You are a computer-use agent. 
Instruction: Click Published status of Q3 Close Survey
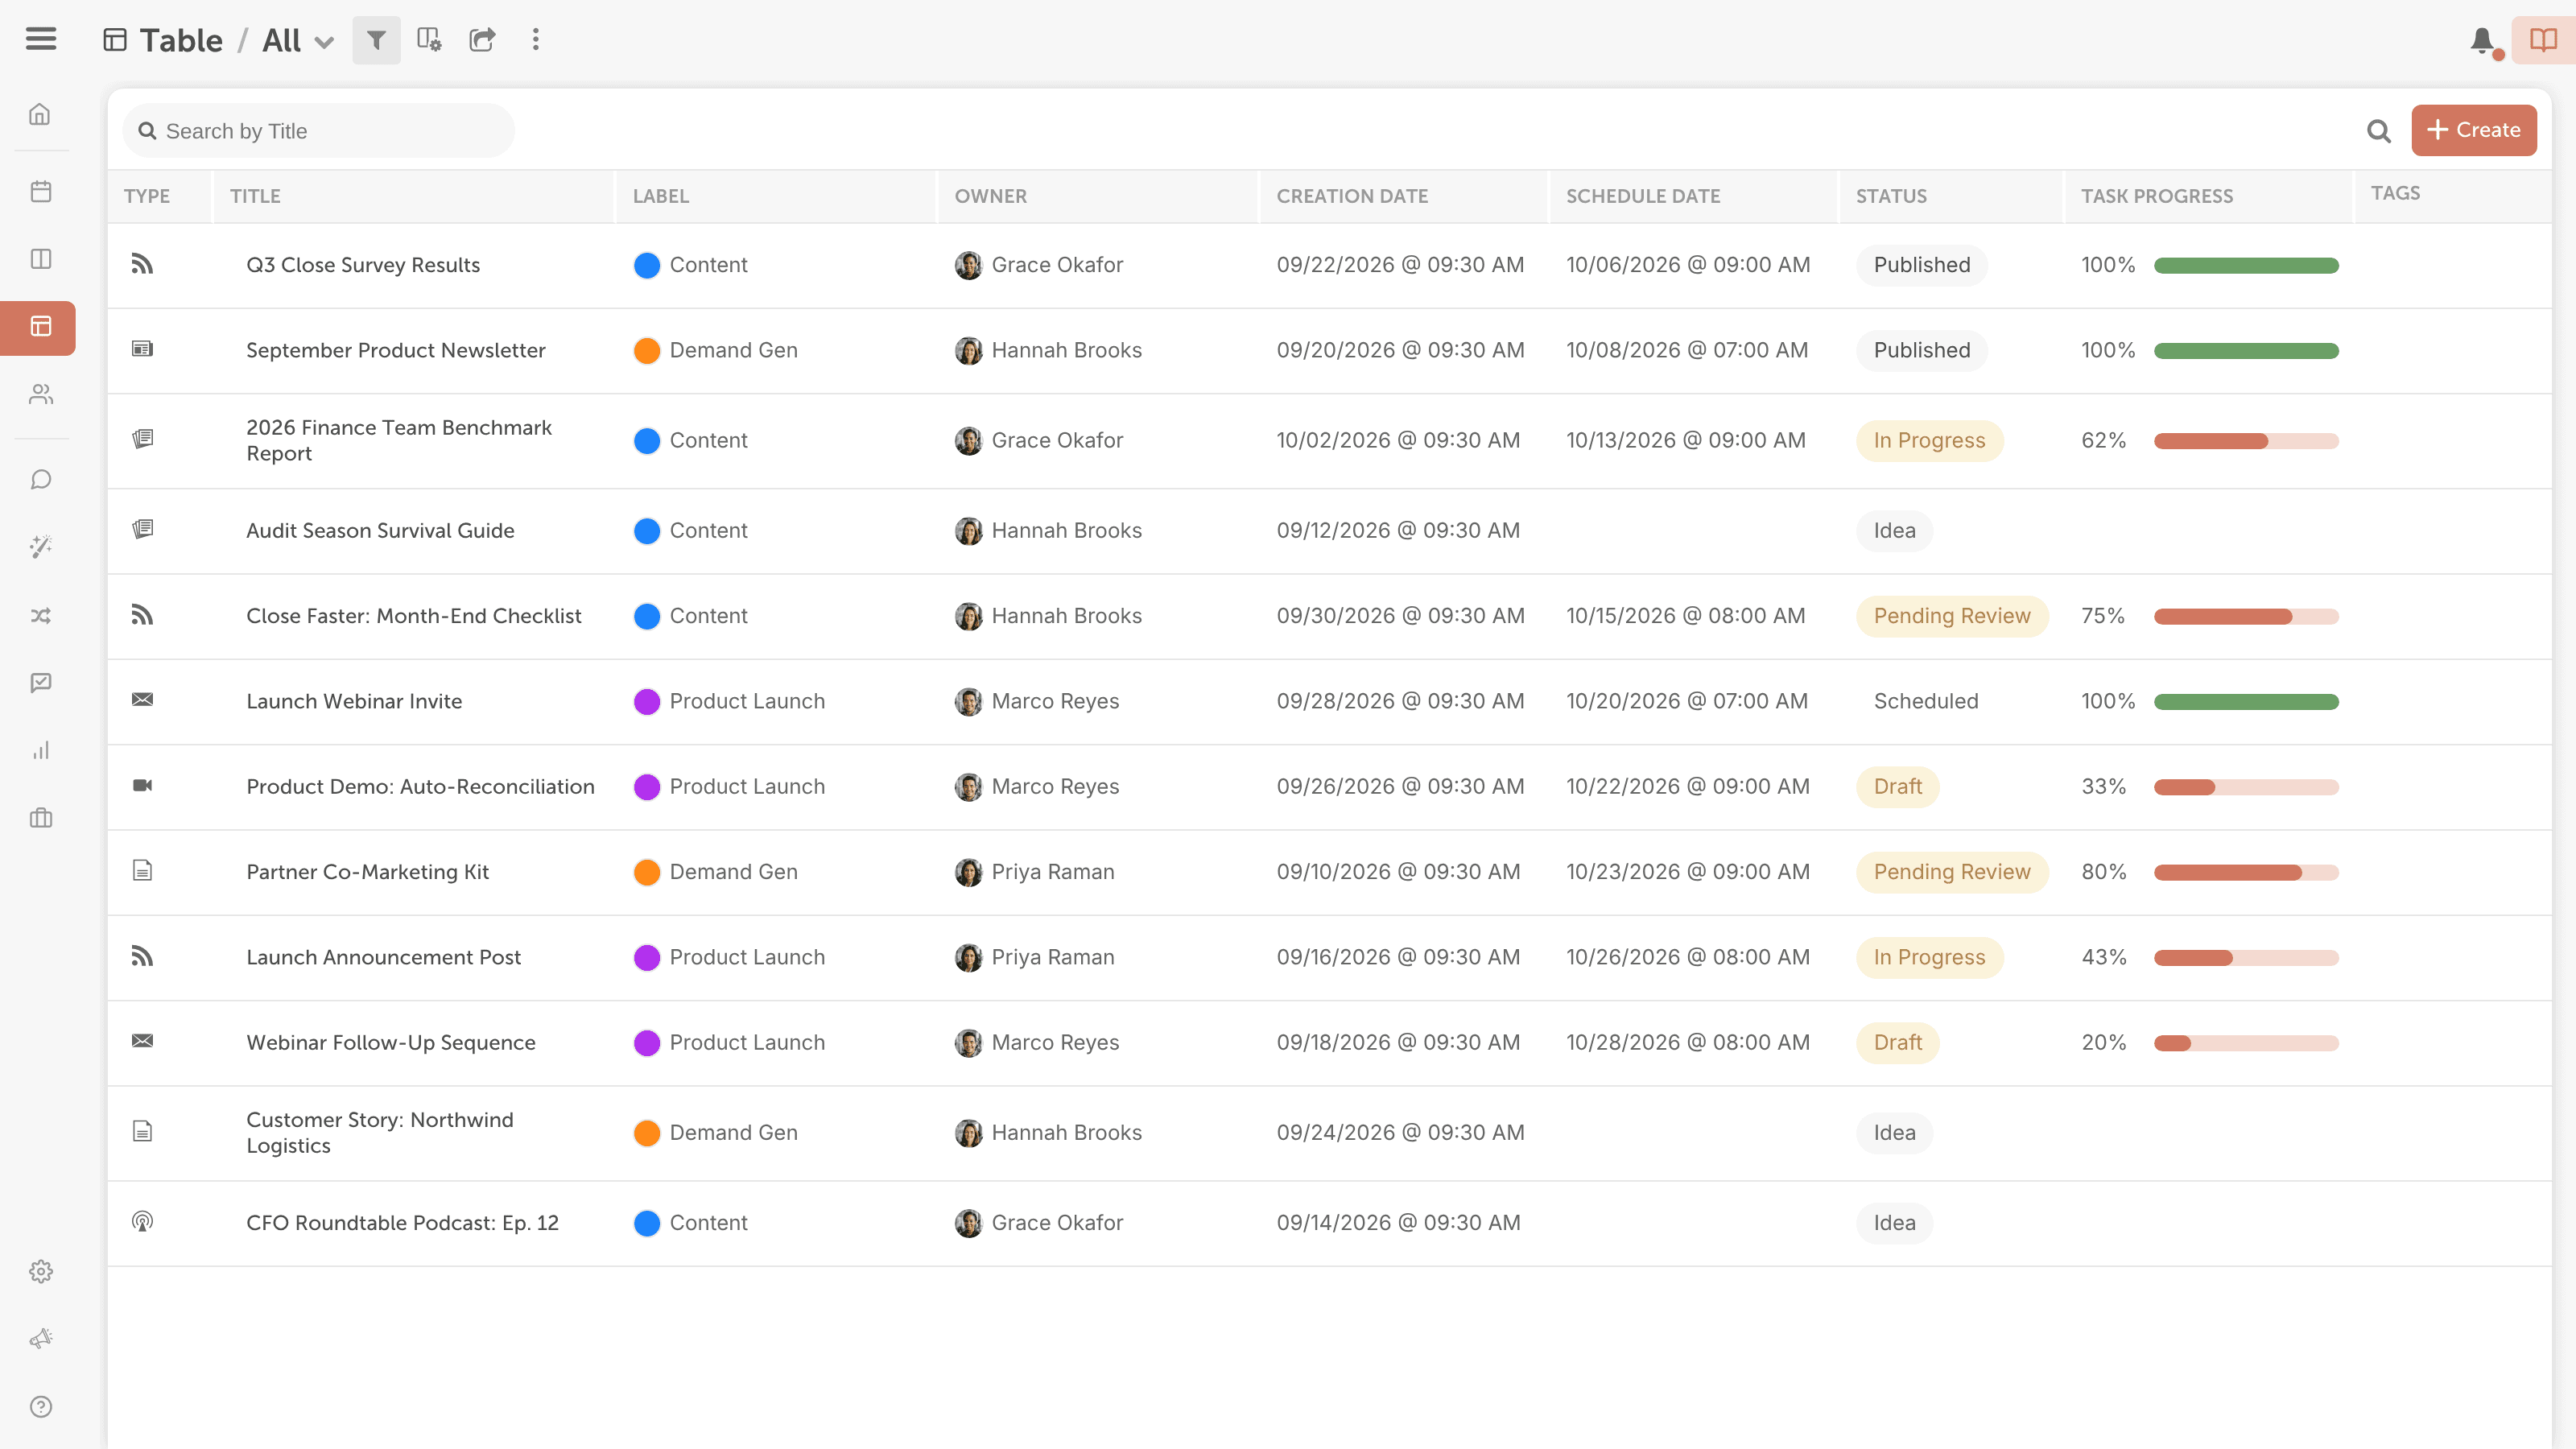(x=1921, y=265)
